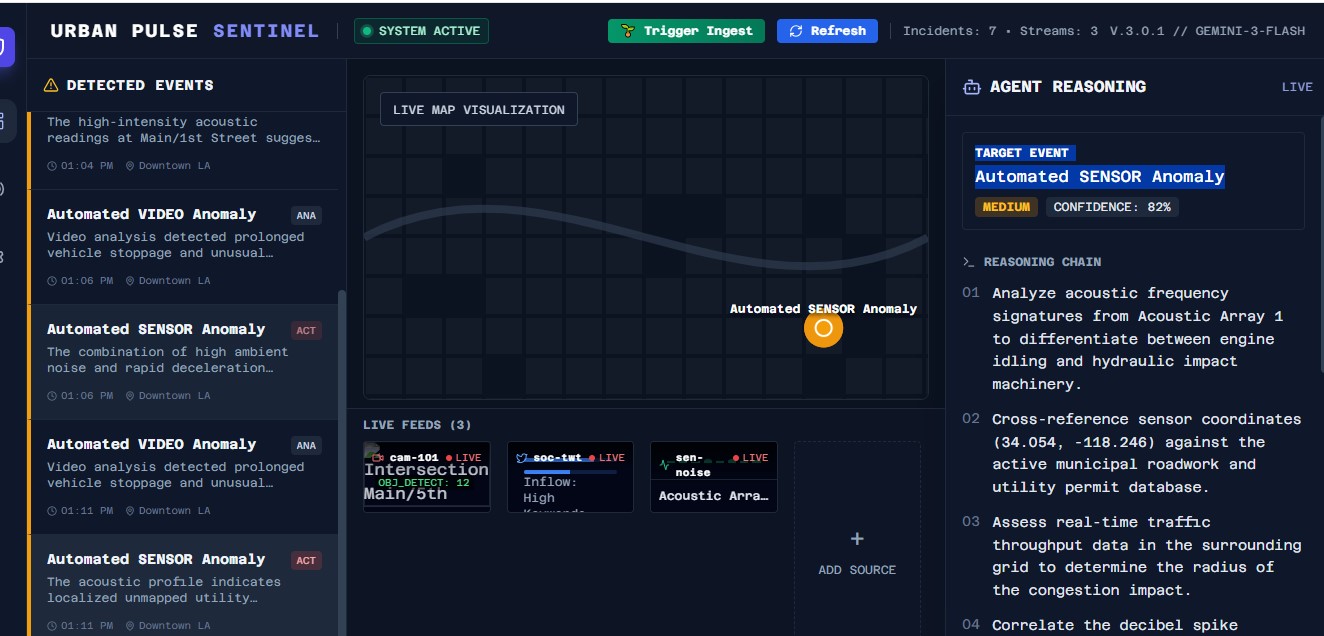
Task: Click the Automated SENSOR Anomaly map label
Action: coord(823,309)
